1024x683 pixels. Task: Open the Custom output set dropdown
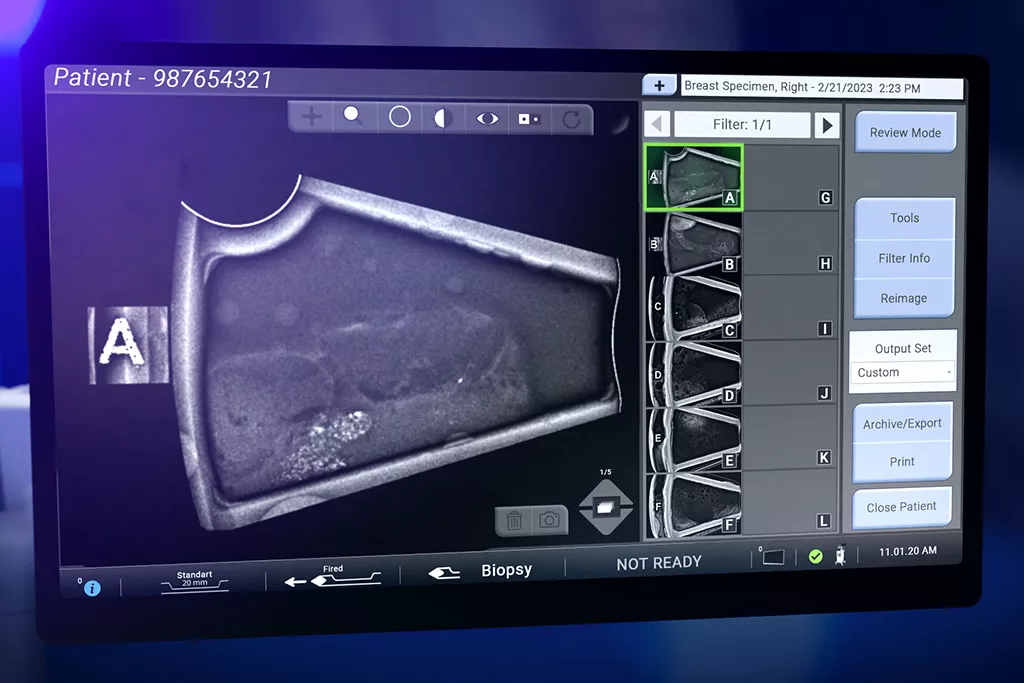coord(902,372)
